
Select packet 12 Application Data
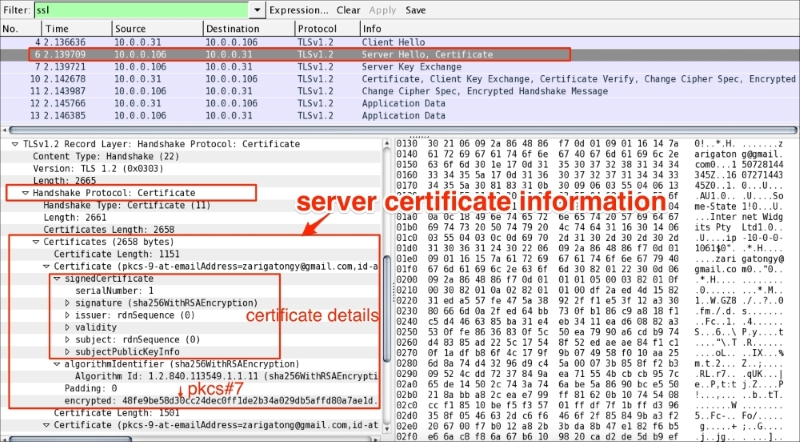pos(400,104)
